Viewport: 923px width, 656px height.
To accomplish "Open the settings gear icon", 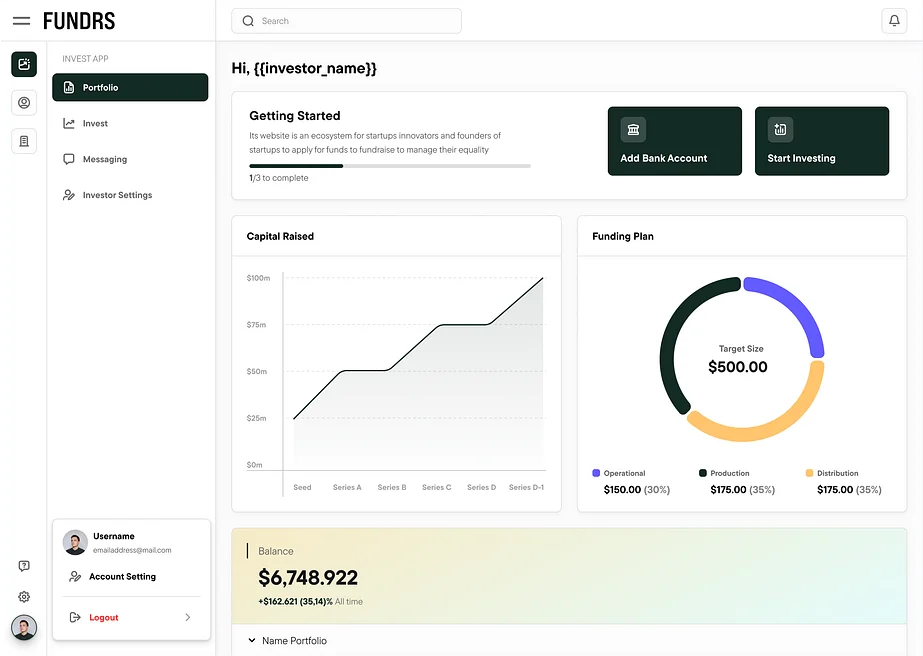I will pyautogui.click(x=24, y=597).
